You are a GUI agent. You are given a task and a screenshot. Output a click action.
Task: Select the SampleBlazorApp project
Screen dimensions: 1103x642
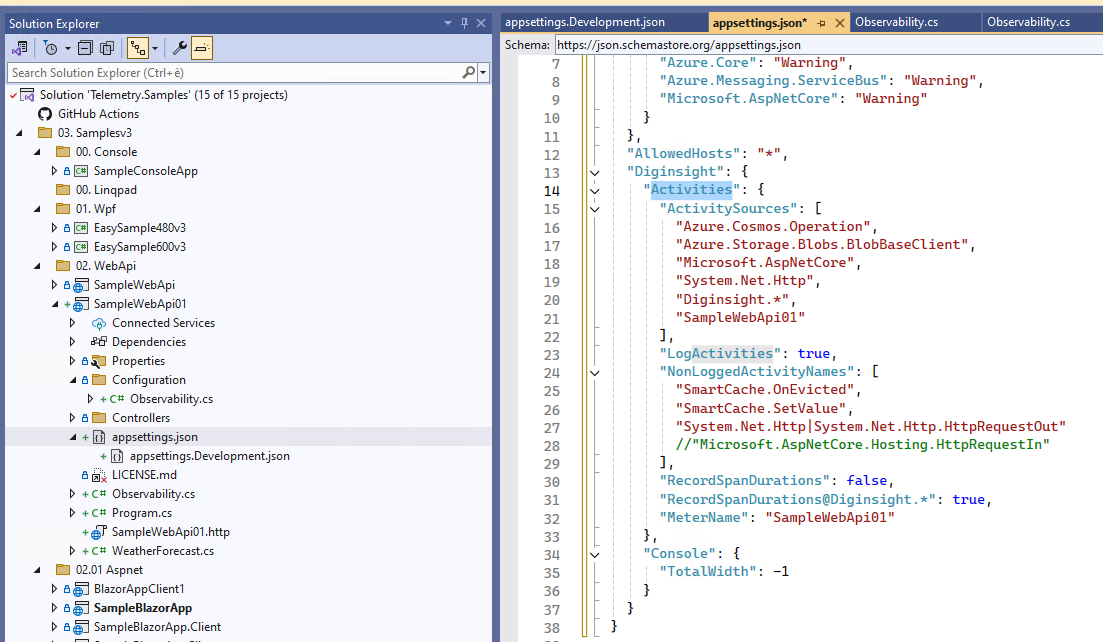(x=142, y=608)
